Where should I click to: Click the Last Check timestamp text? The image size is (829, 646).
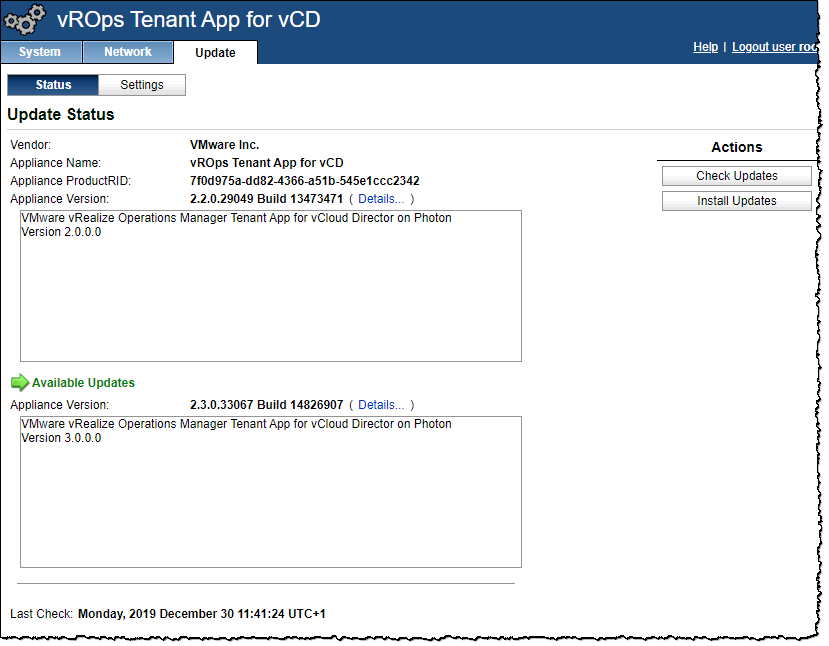tap(201, 613)
